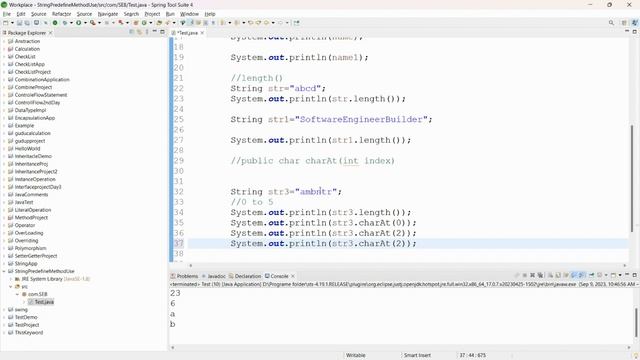Image resolution: width=640 pixels, height=360 pixels.
Task: Minimize the Console panel
Action: coord(627,275)
